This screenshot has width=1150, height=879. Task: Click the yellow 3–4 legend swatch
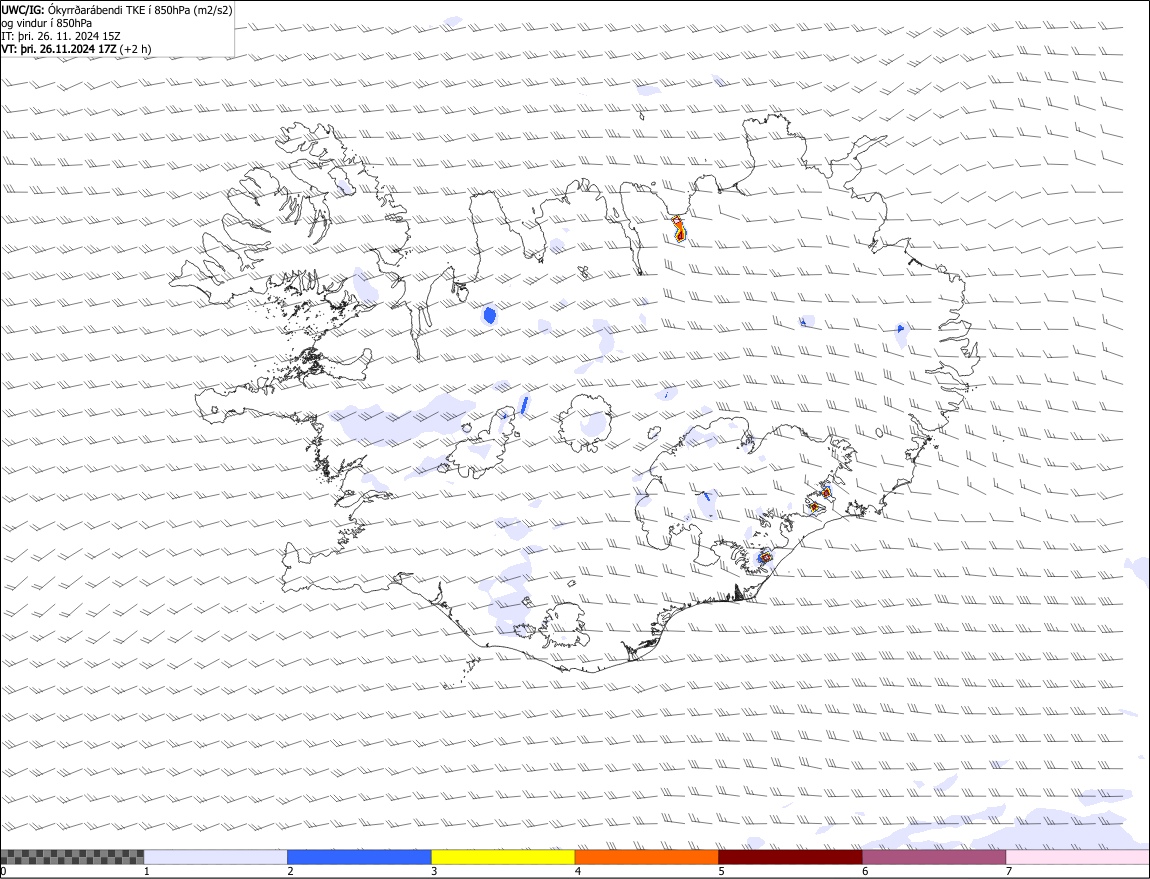click(x=503, y=856)
